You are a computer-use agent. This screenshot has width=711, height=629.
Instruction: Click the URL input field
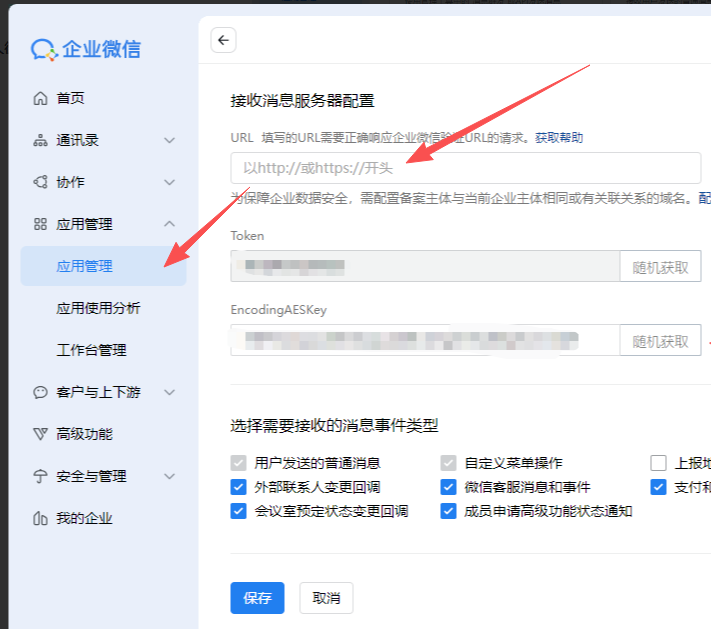coord(466,168)
